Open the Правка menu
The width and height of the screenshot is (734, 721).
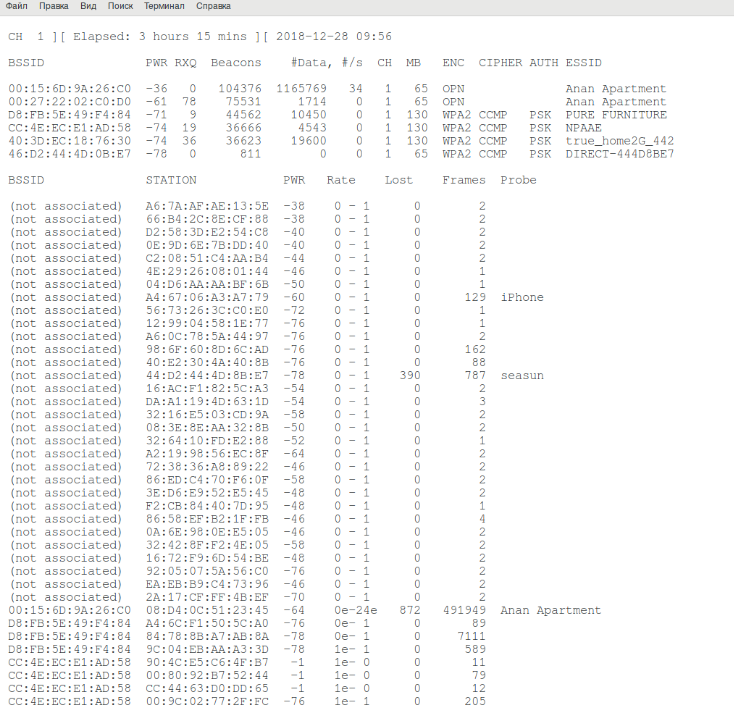(54, 6)
